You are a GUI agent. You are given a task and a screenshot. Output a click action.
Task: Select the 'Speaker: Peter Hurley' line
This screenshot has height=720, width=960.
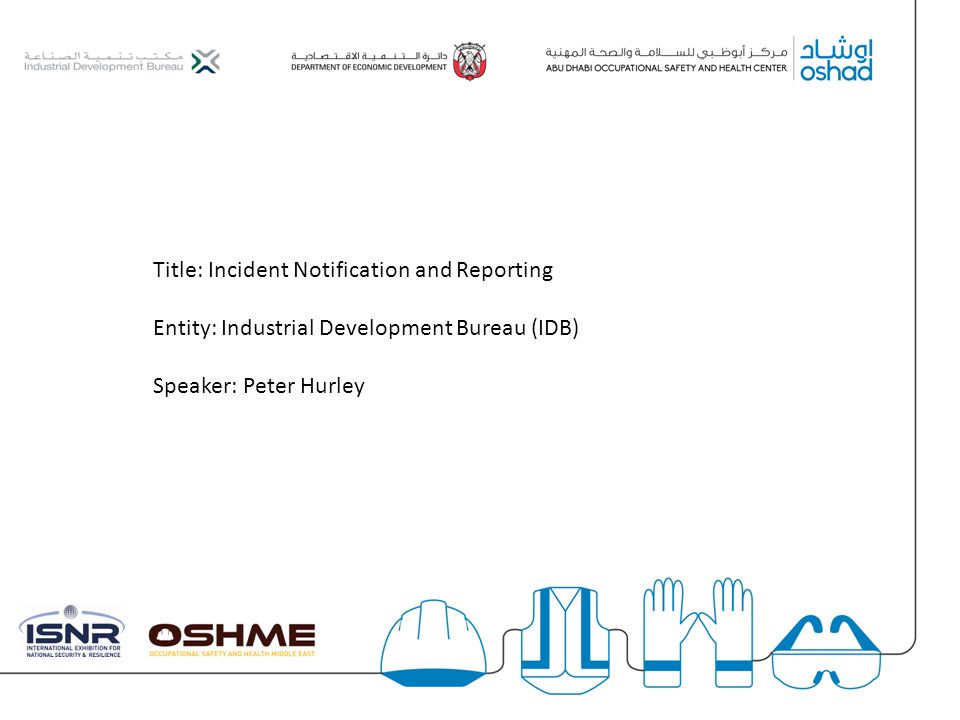click(x=258, y=386)
